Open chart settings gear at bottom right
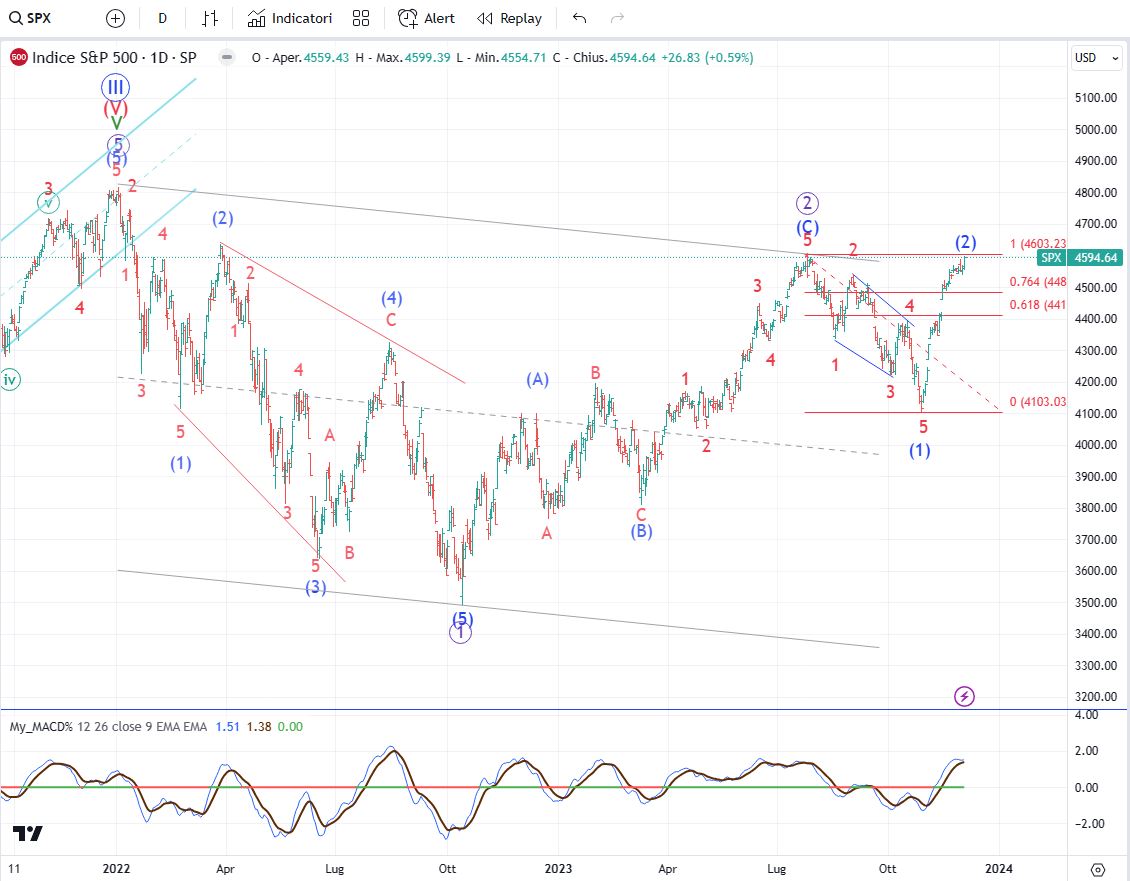This screenshot has height=881, width=1130. point(1098,869)
